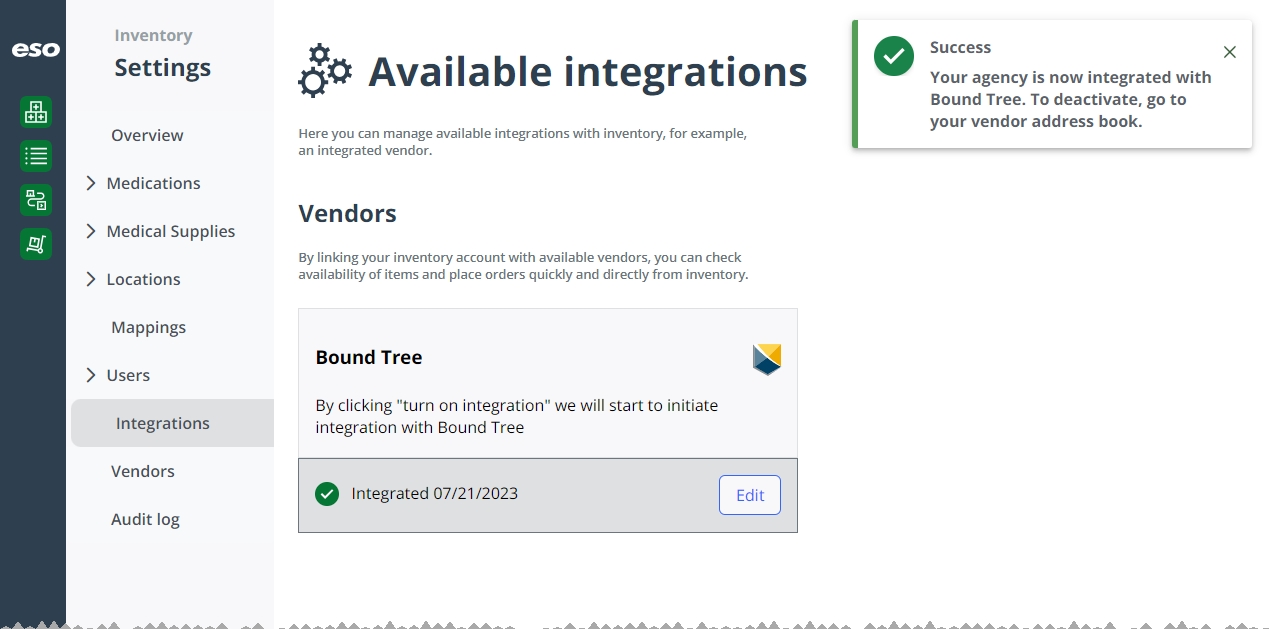Click the 'turn on integration' description text

[517, 416]
